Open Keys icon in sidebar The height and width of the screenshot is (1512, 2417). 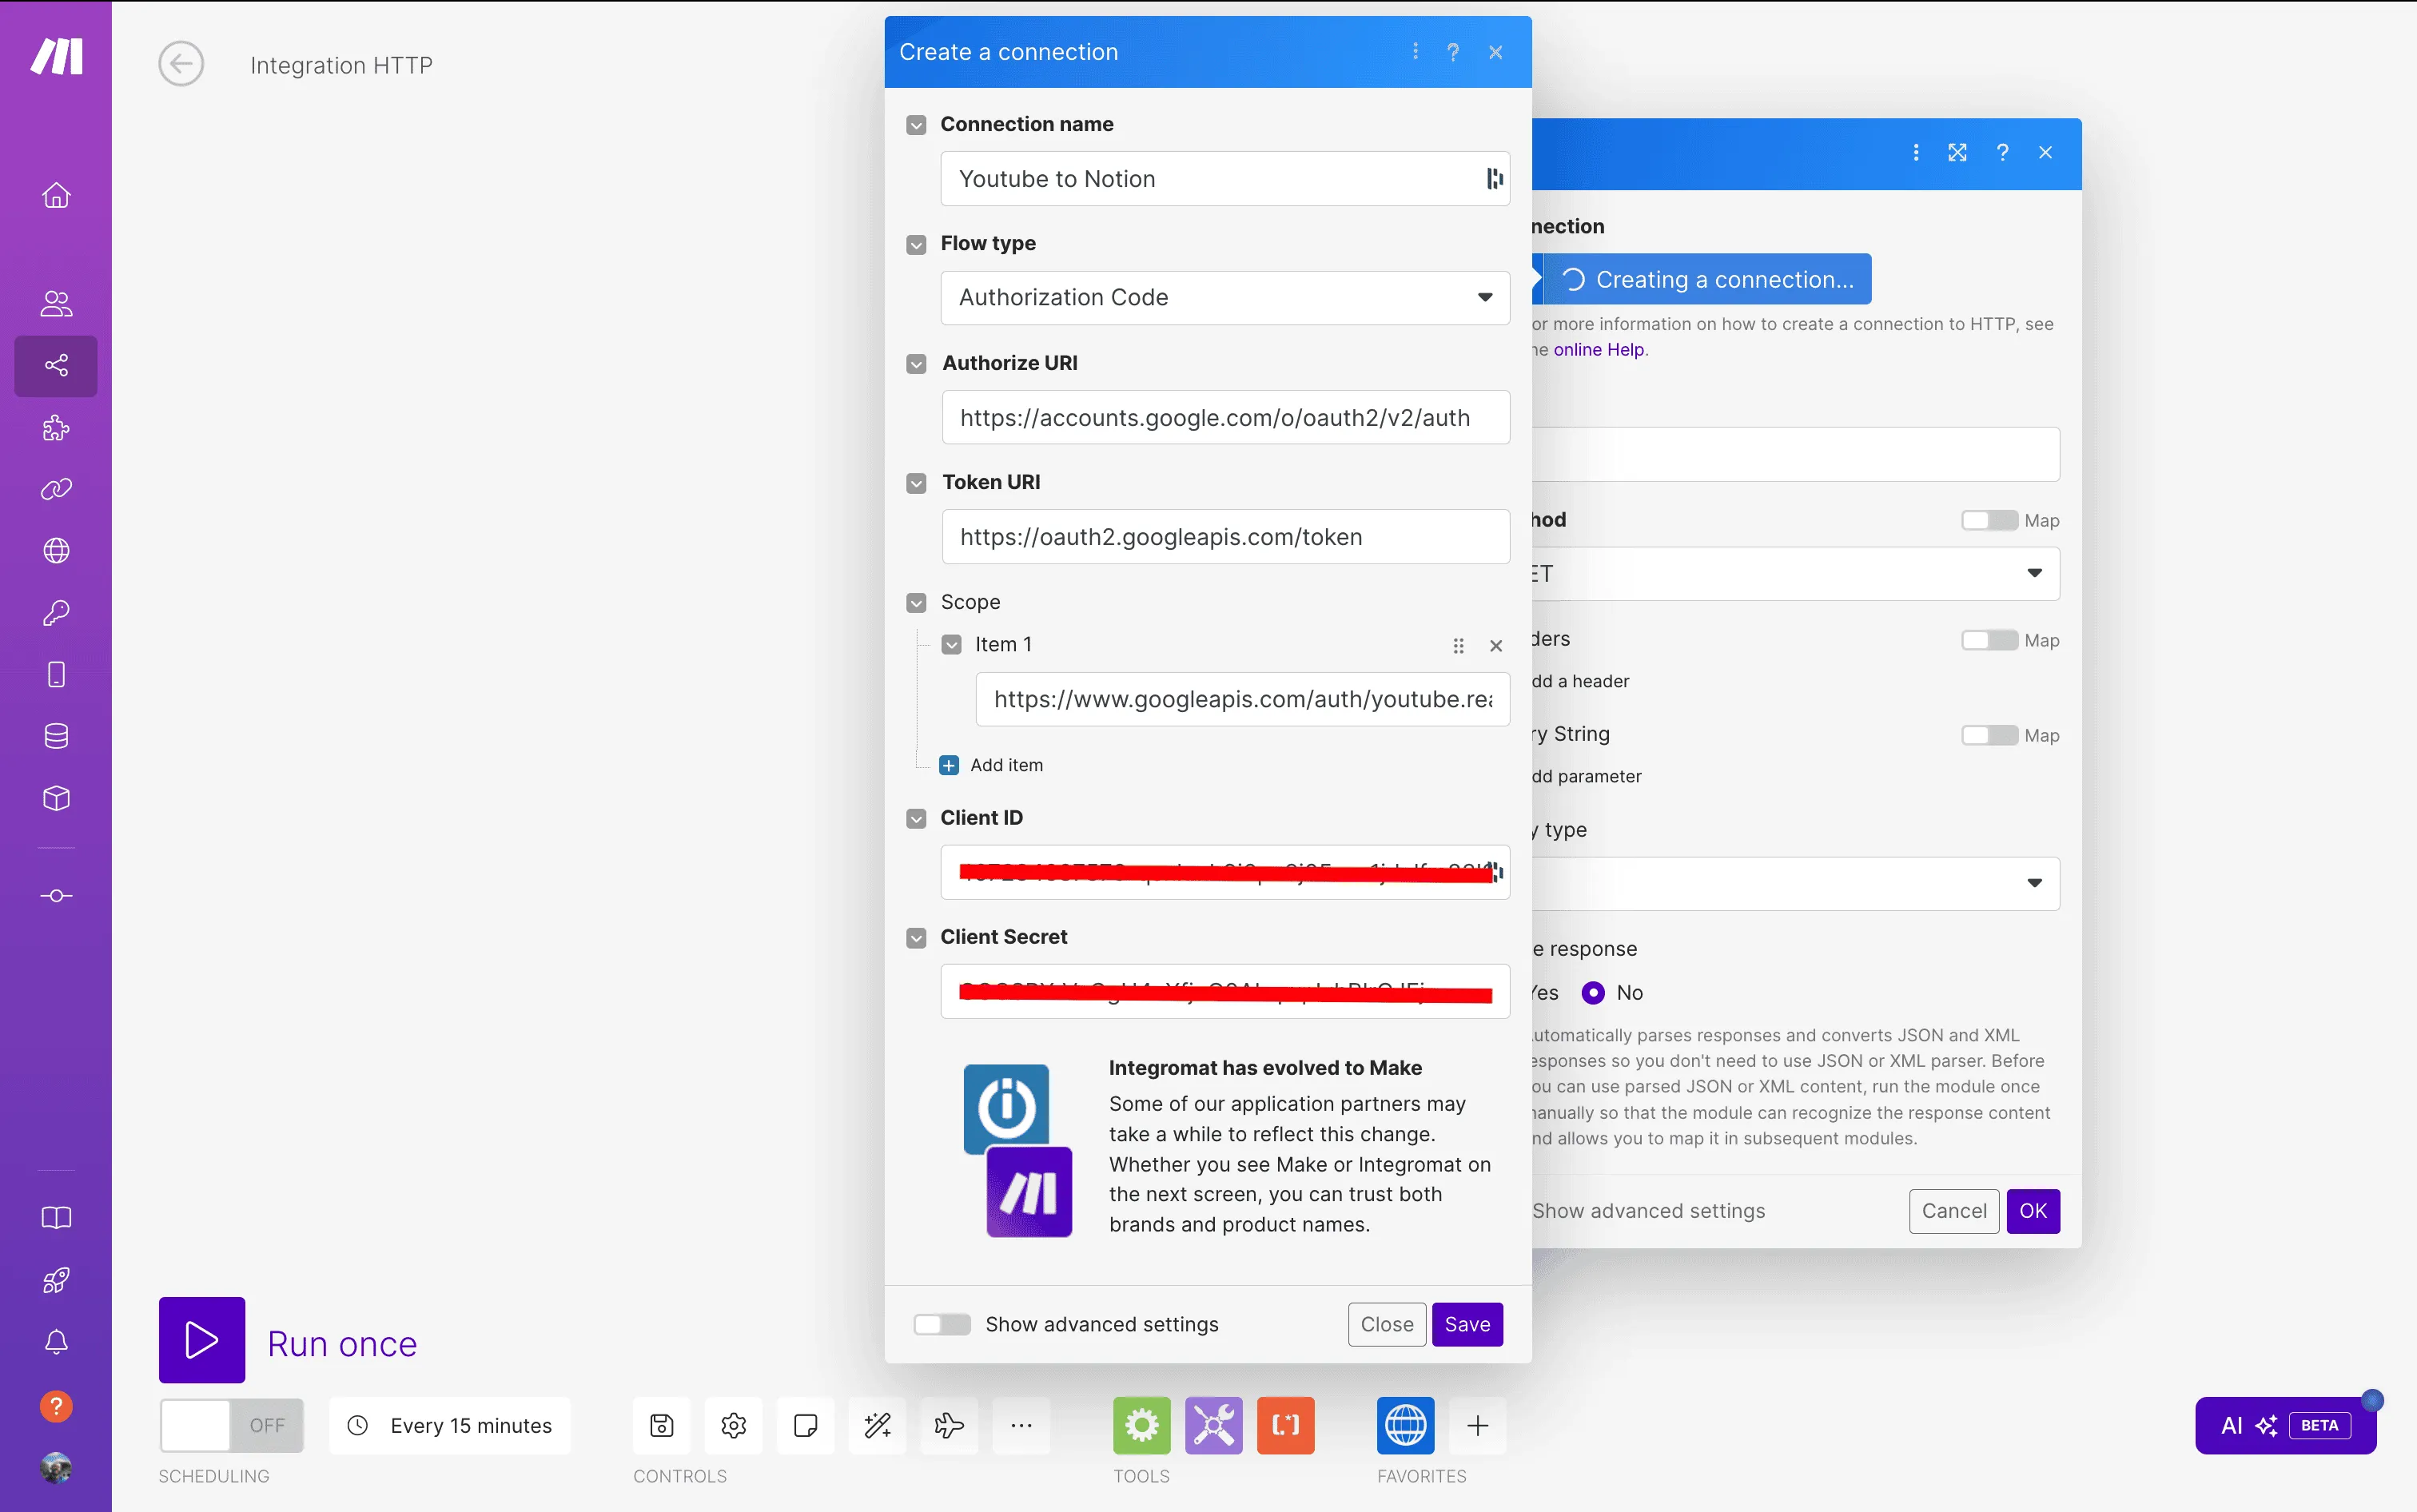[56, 613]
